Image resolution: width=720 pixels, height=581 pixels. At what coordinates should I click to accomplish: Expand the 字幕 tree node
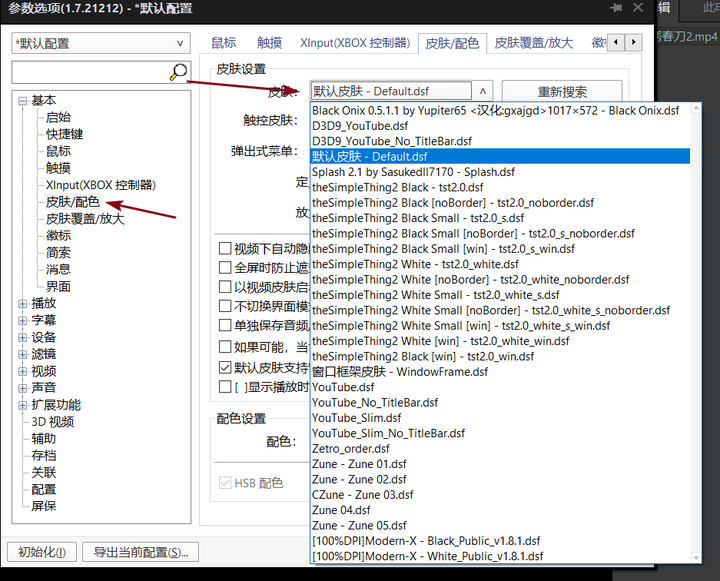[22, 321]
